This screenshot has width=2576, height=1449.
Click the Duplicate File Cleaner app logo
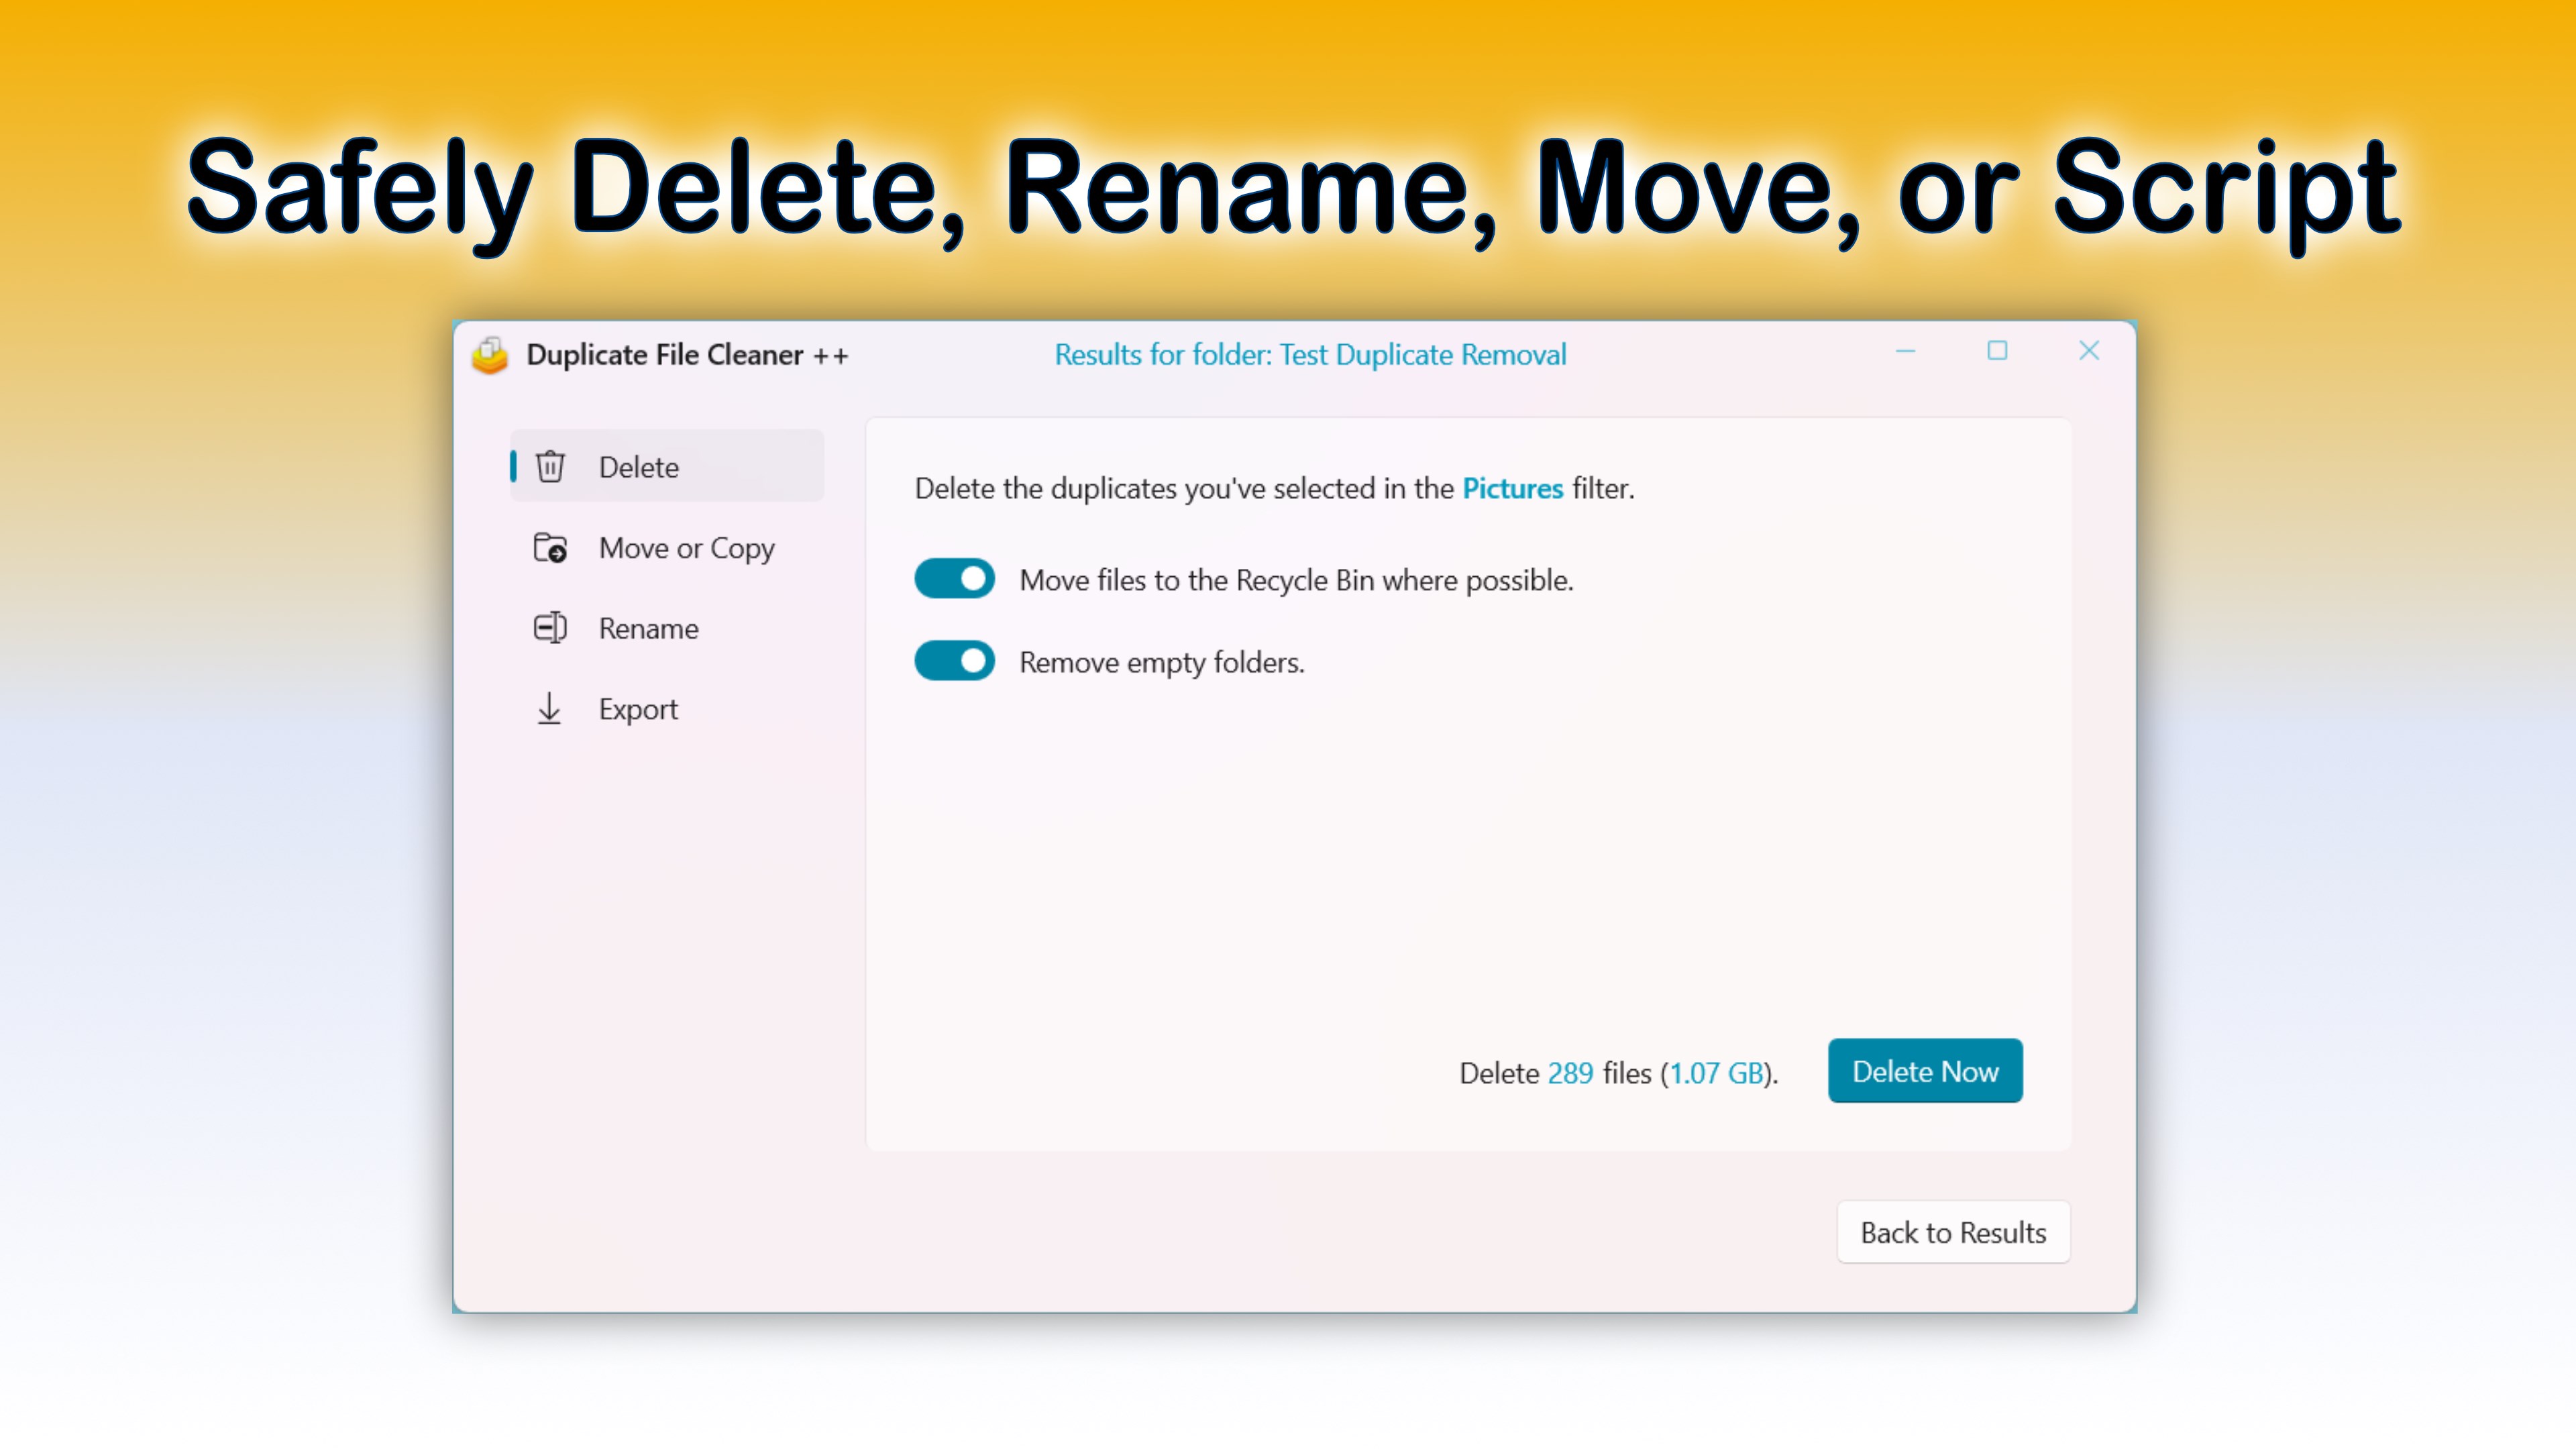pyautogui.click(x=490, y=355)
